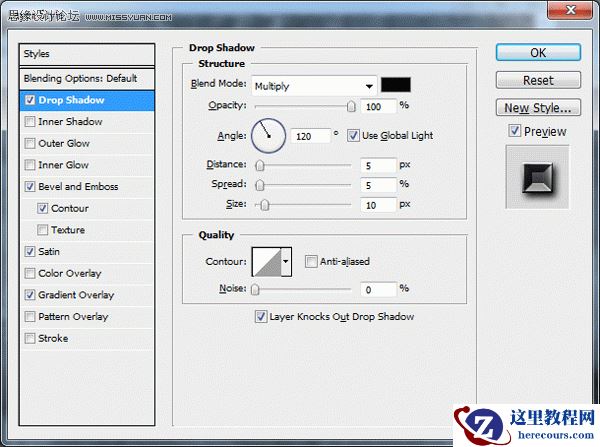Enable the Drop Shadow checkbox
The image size is (600, 447).
pyautogui.click(x=30, y=100)
